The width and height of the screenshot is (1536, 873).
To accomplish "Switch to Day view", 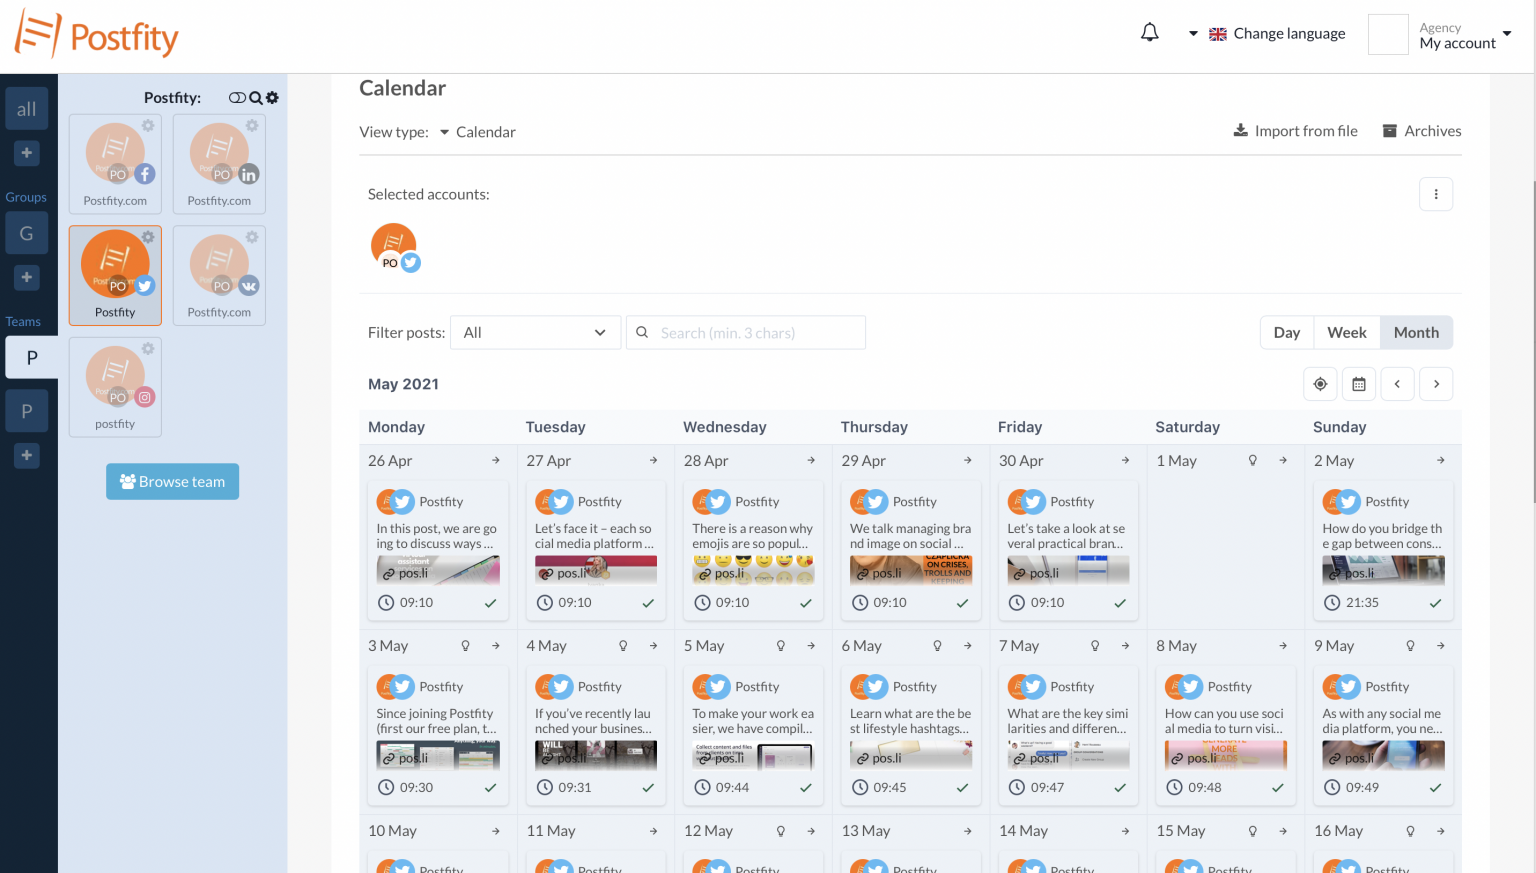I will click(x=1287, y=333).
